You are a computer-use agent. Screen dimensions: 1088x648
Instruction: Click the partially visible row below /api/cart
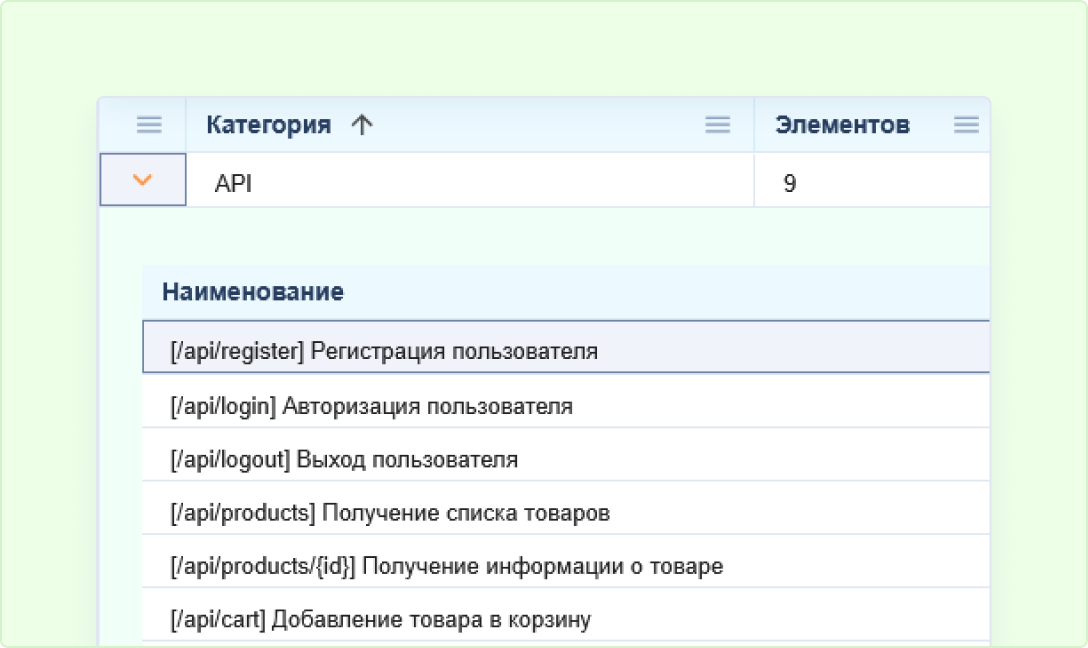pos(560,644)
